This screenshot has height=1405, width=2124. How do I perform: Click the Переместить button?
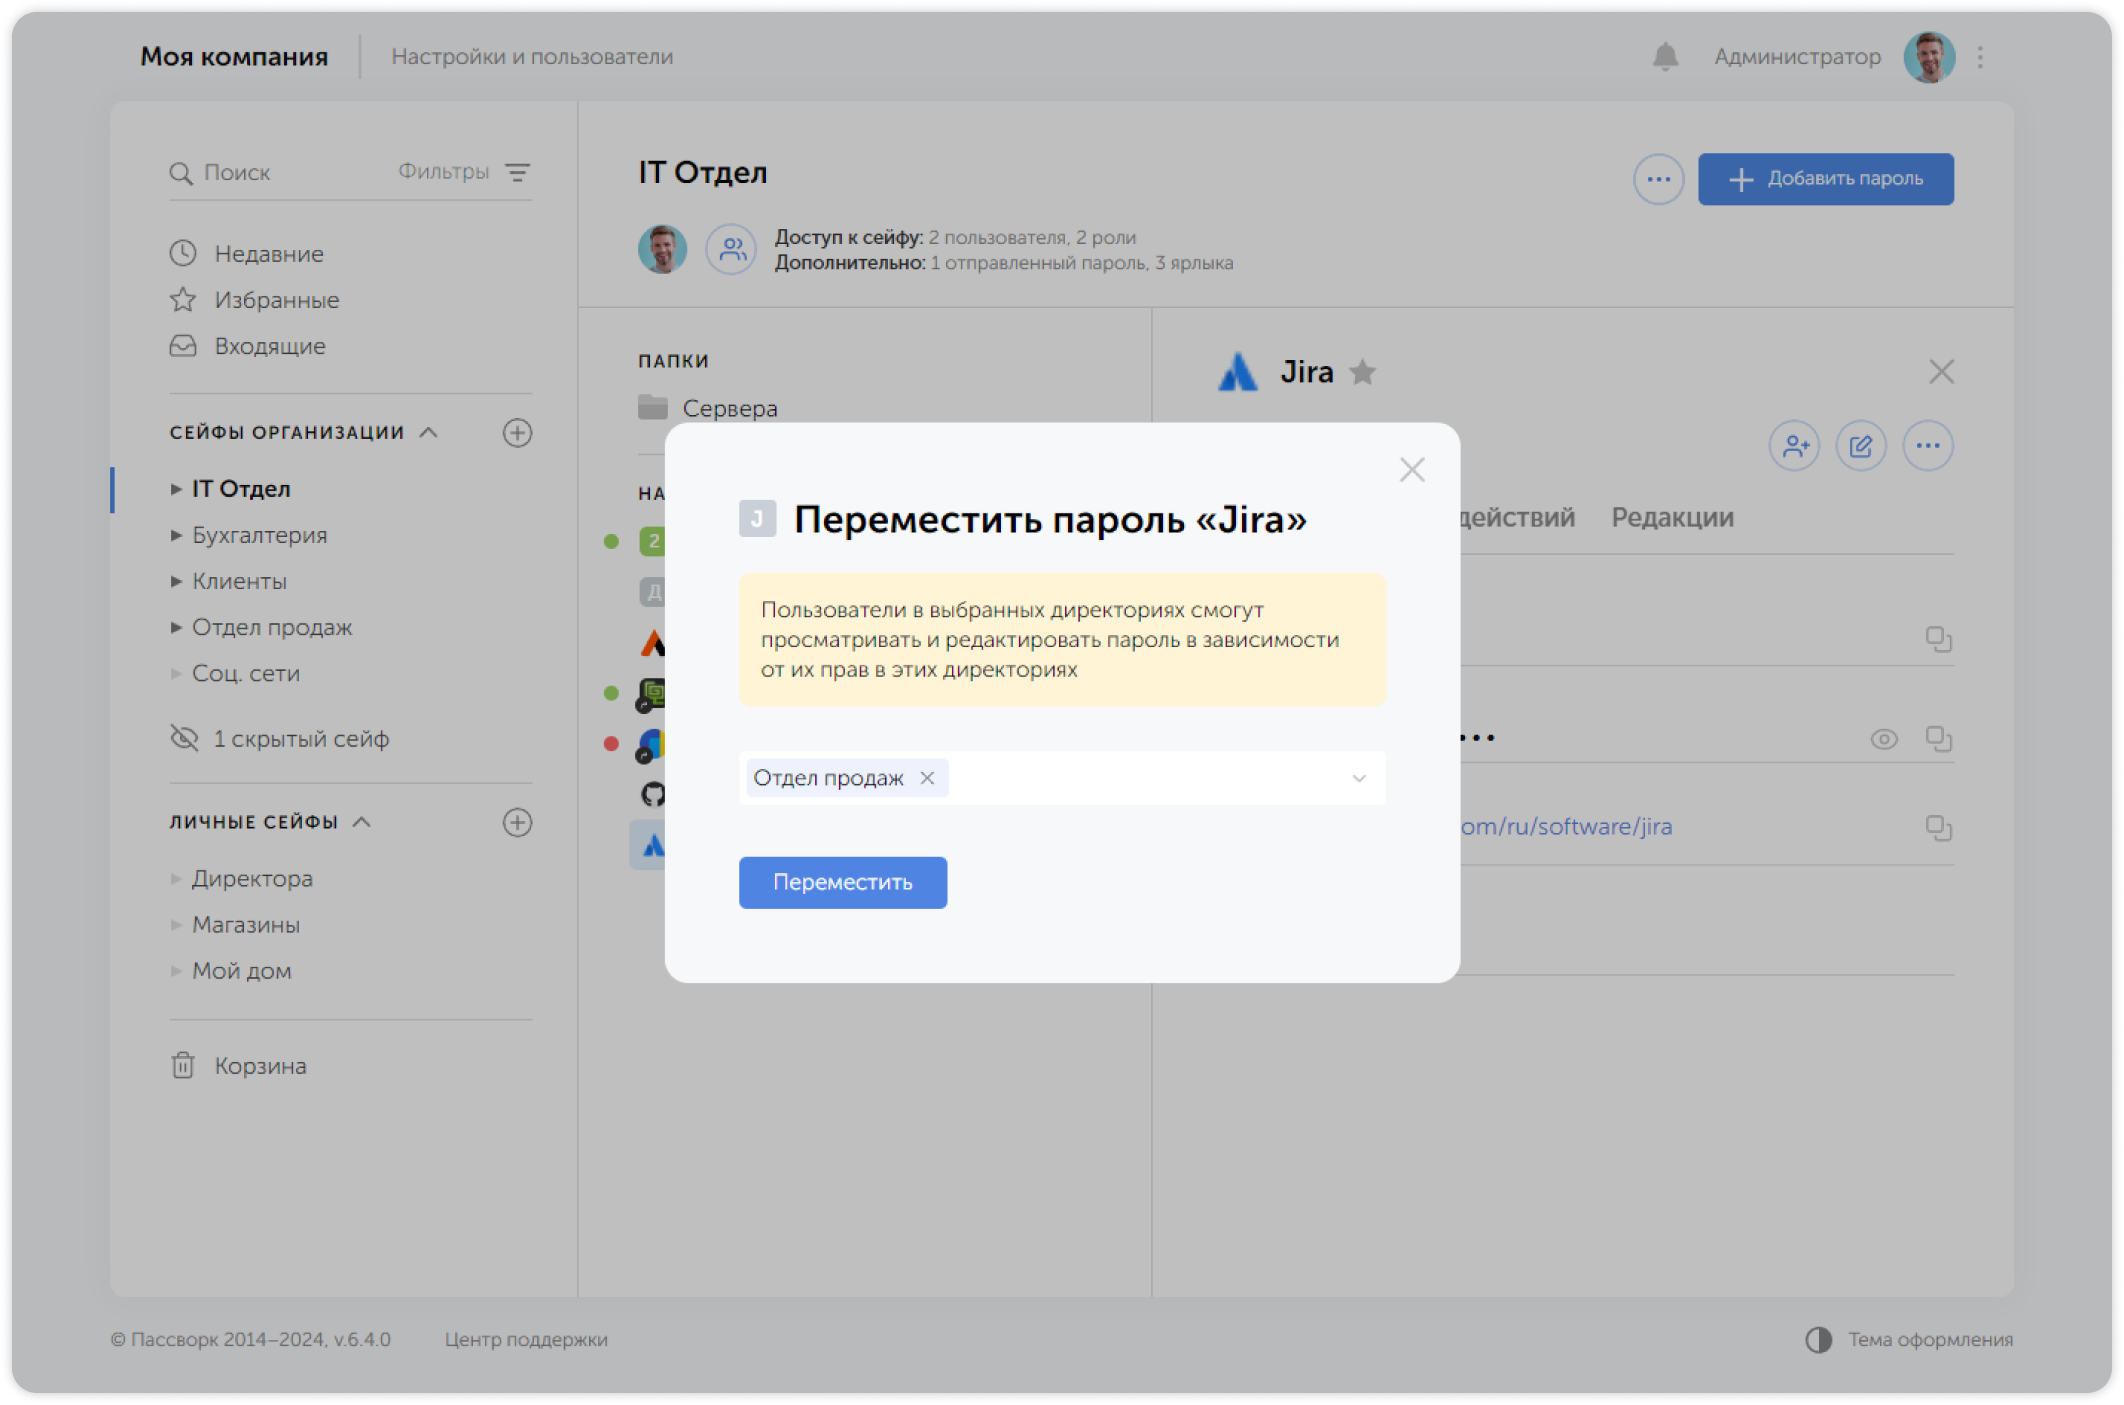[842, 882]
